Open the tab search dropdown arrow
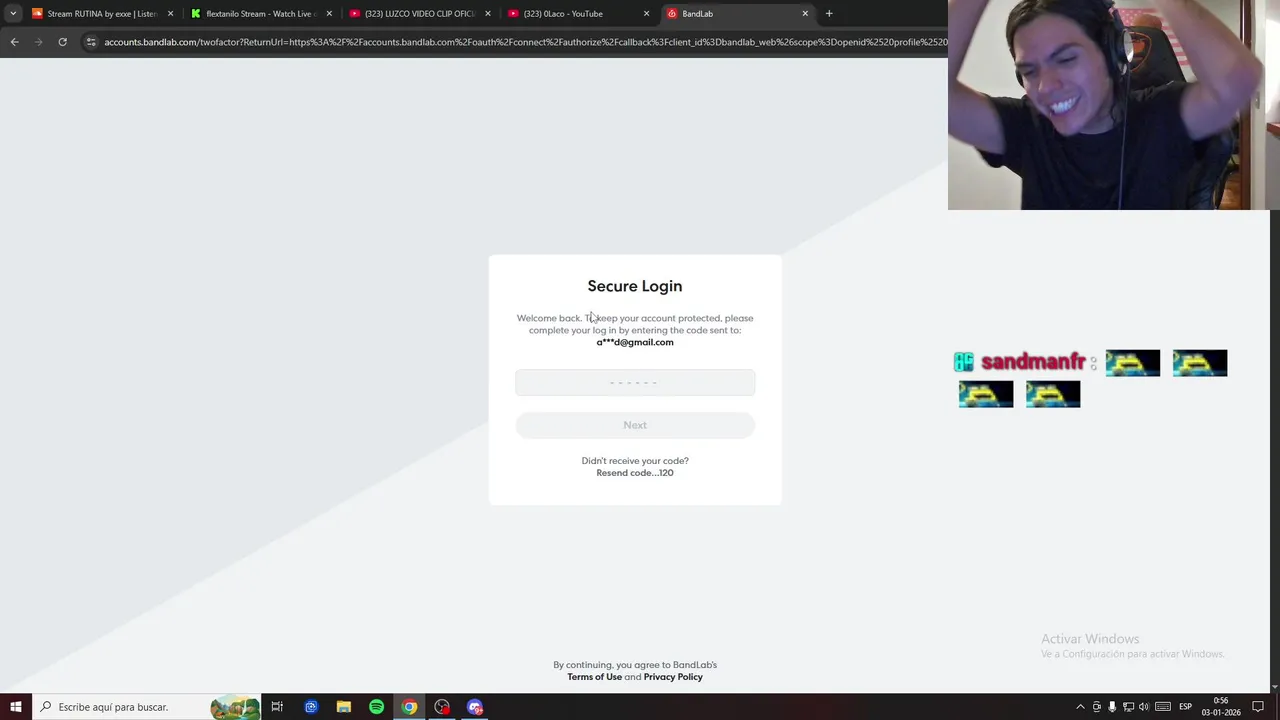Image resolution: width=1280 pixels, height=720 pixels. tap(13, 14)
